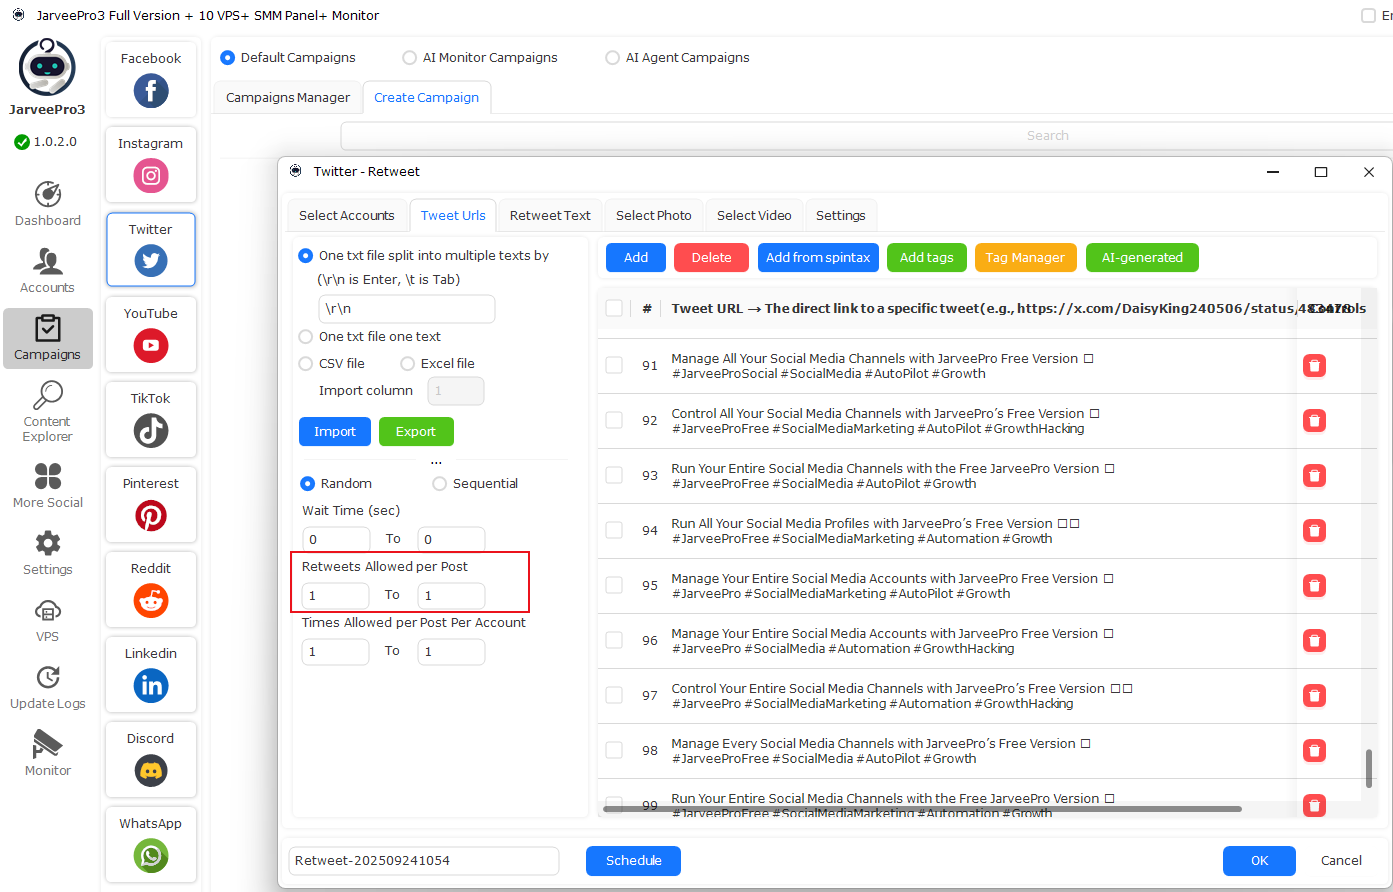The image size is (1393, 892).
Task: Open the Discord platform icon
Action: point(151,770)
